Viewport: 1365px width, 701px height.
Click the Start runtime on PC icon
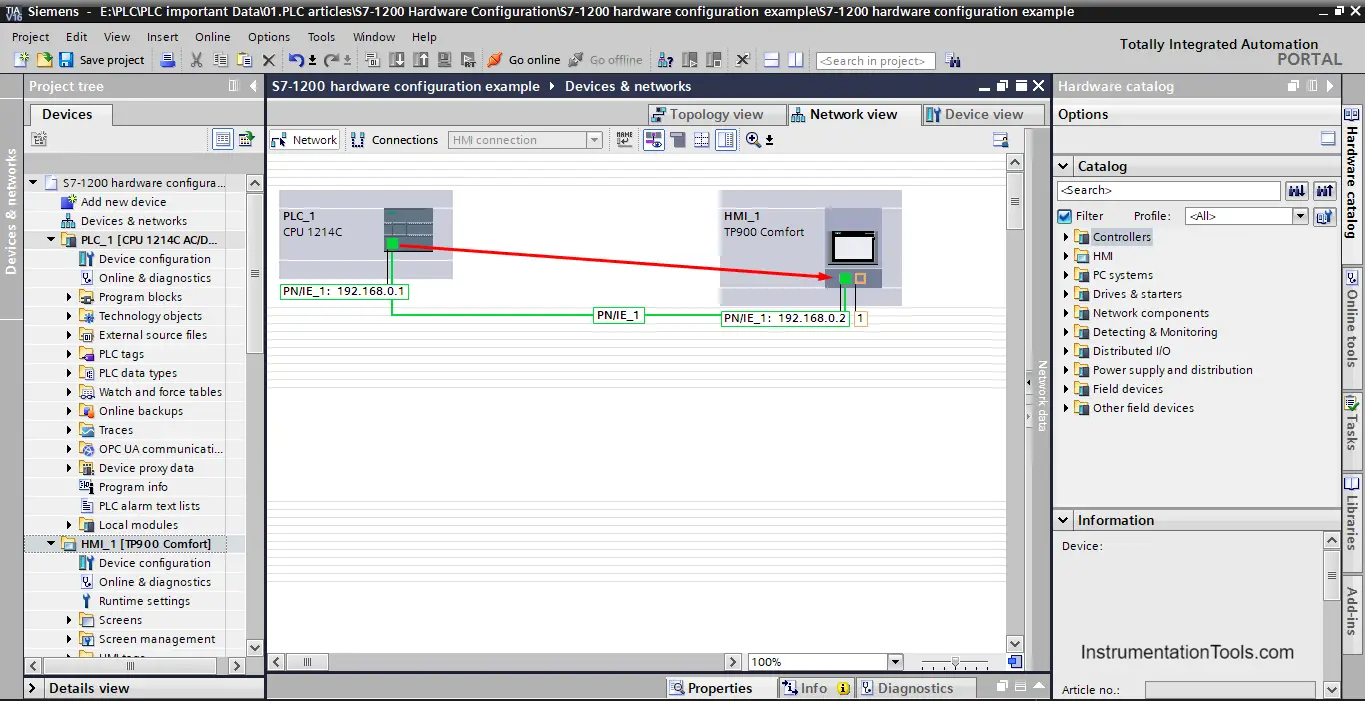[466, 60]
